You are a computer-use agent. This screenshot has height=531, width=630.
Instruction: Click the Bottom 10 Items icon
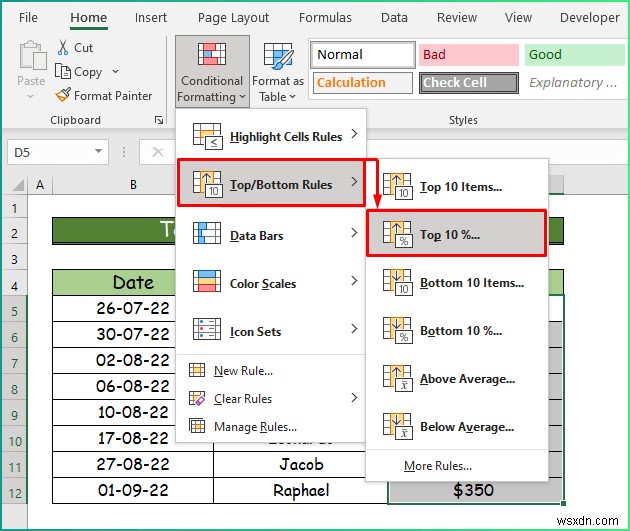point(397,282)
